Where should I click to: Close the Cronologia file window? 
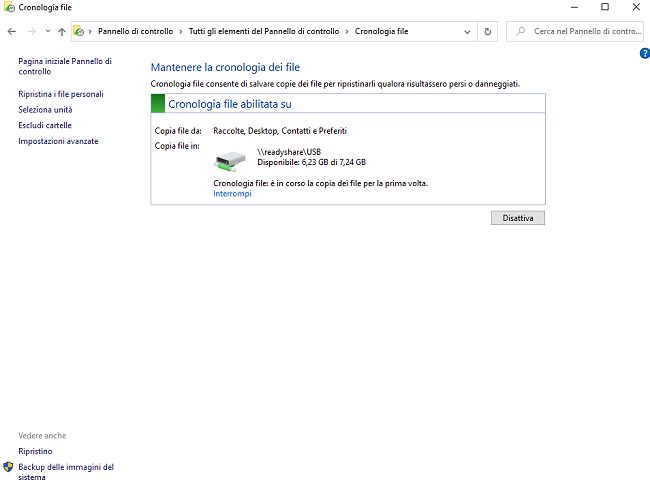tap(636, 7)
